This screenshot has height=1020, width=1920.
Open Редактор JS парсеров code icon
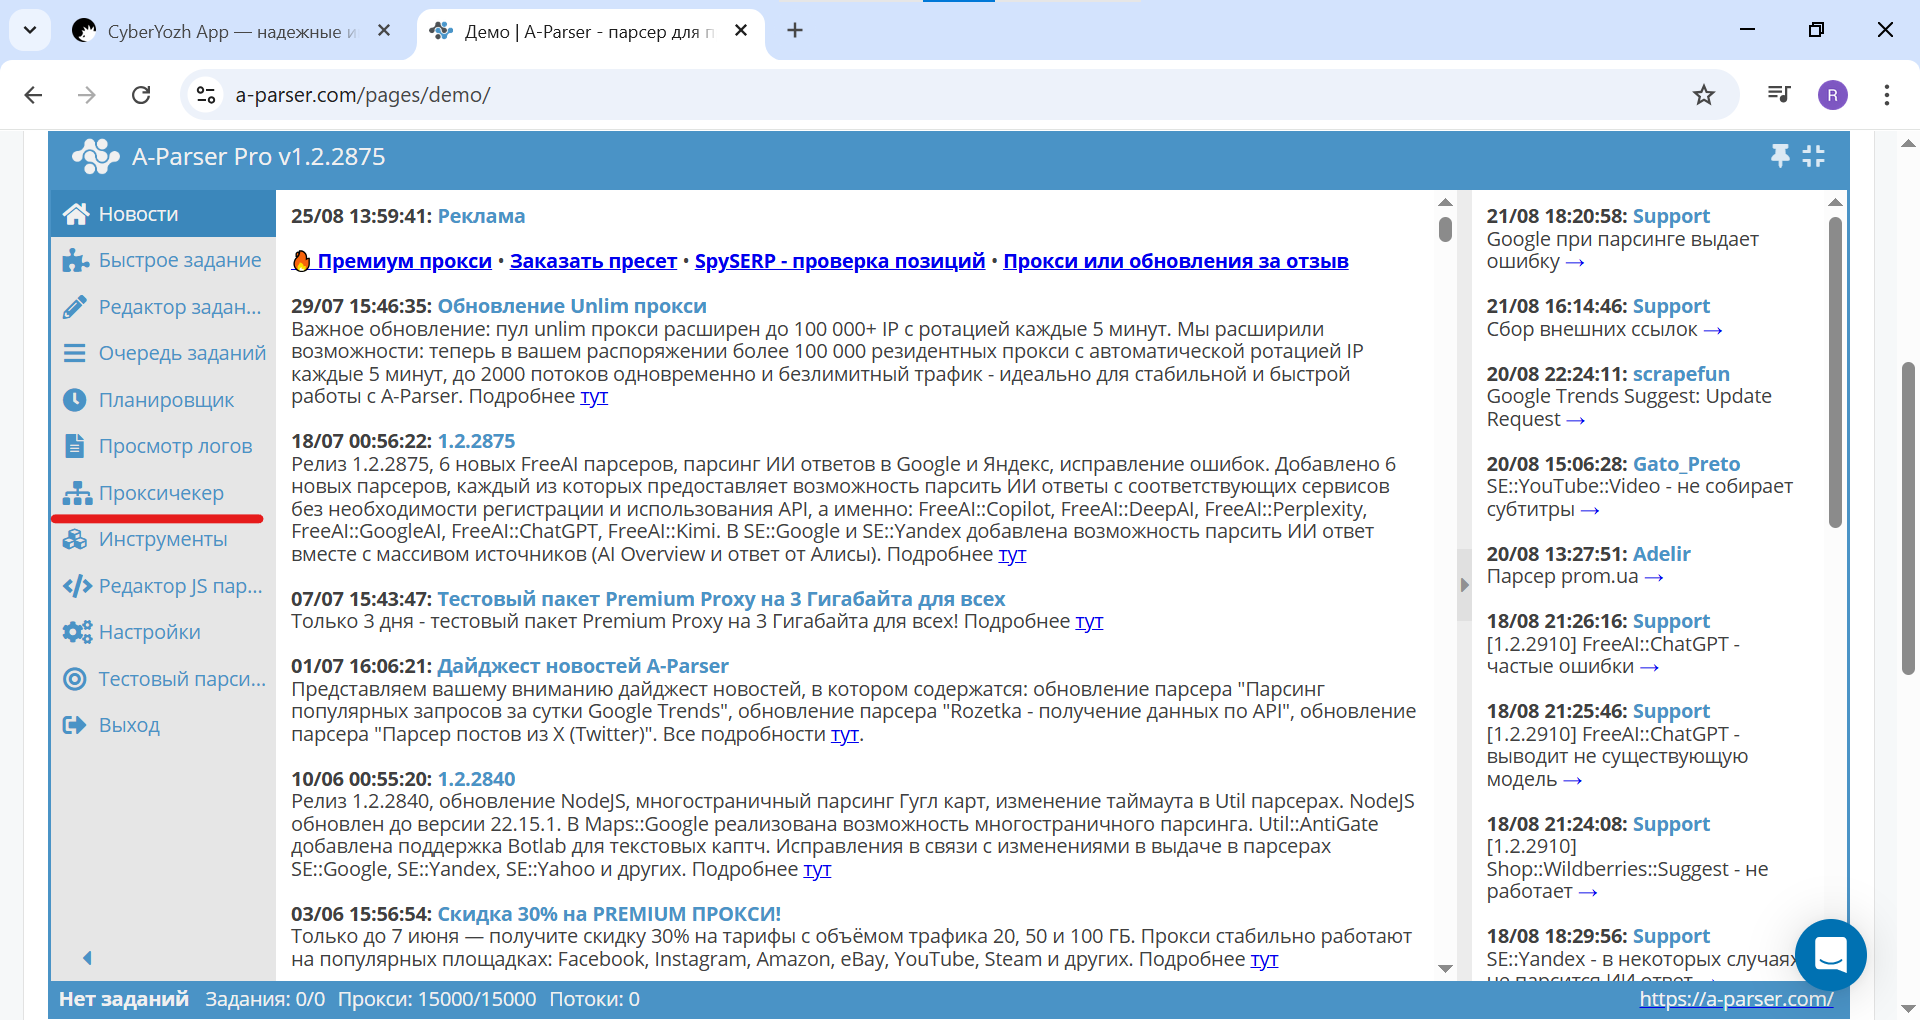77,586
